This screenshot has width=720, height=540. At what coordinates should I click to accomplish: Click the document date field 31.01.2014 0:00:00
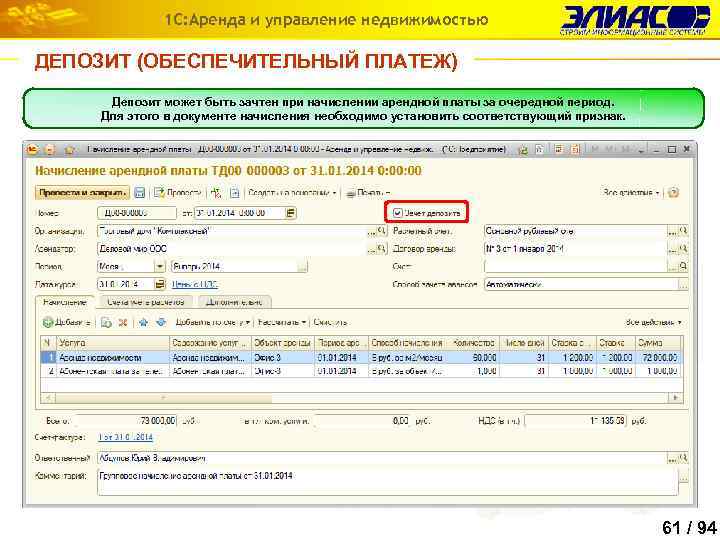[240, 213]
